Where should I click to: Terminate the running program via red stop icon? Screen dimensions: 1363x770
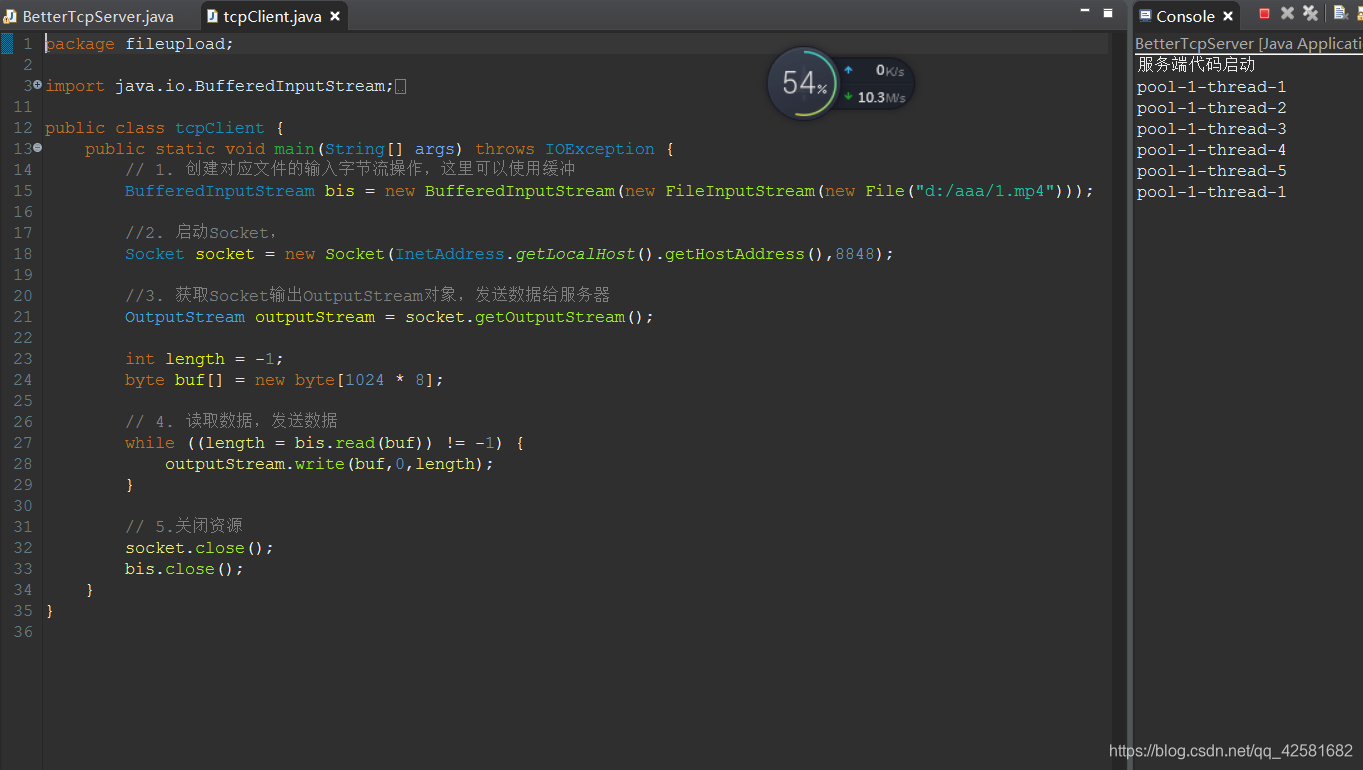1264,14
